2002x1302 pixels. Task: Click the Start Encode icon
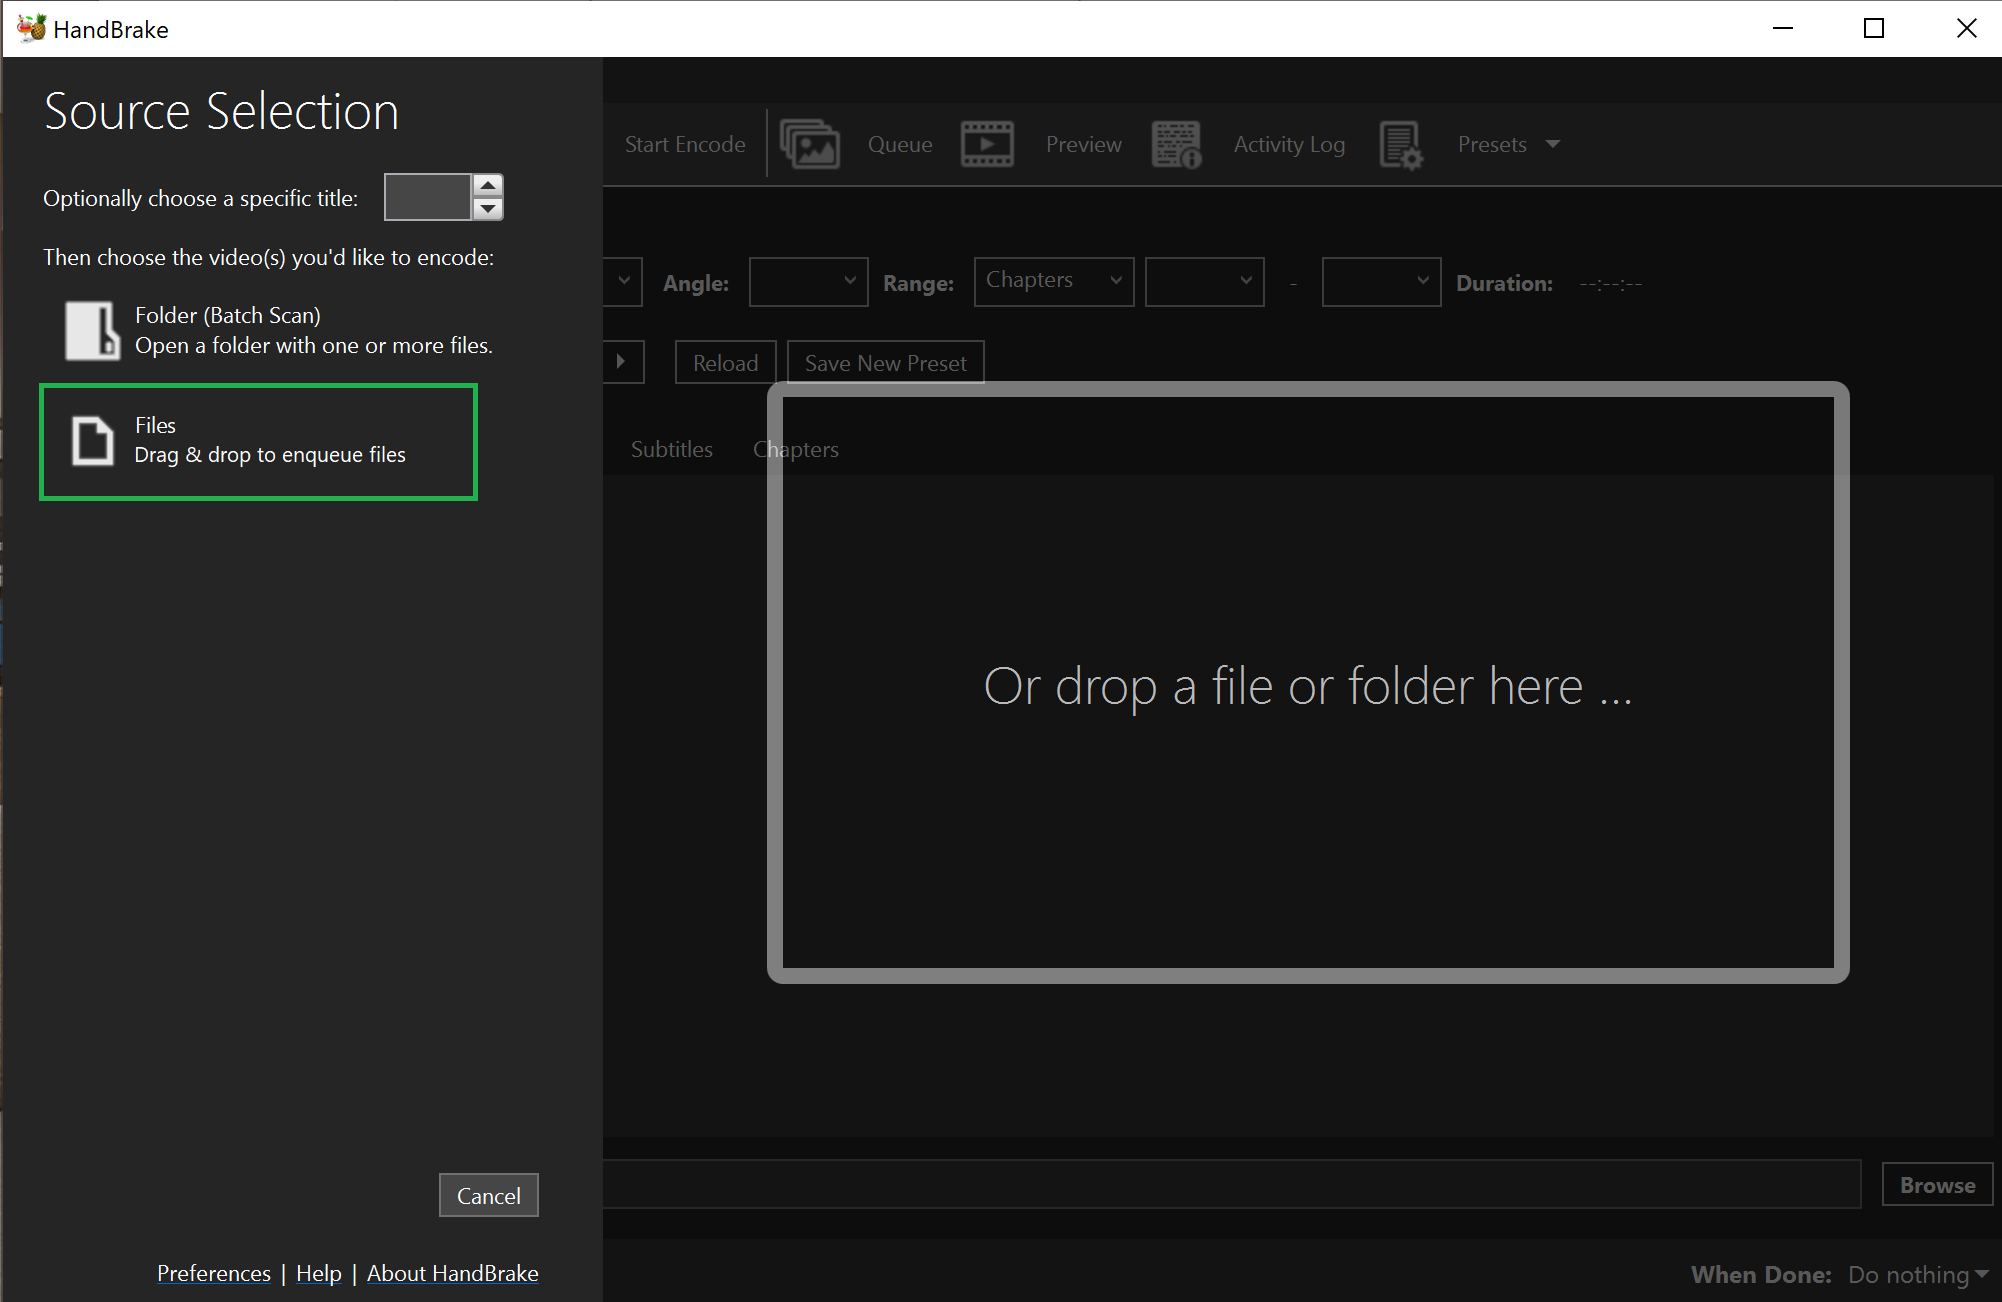(x=684, y=143)
